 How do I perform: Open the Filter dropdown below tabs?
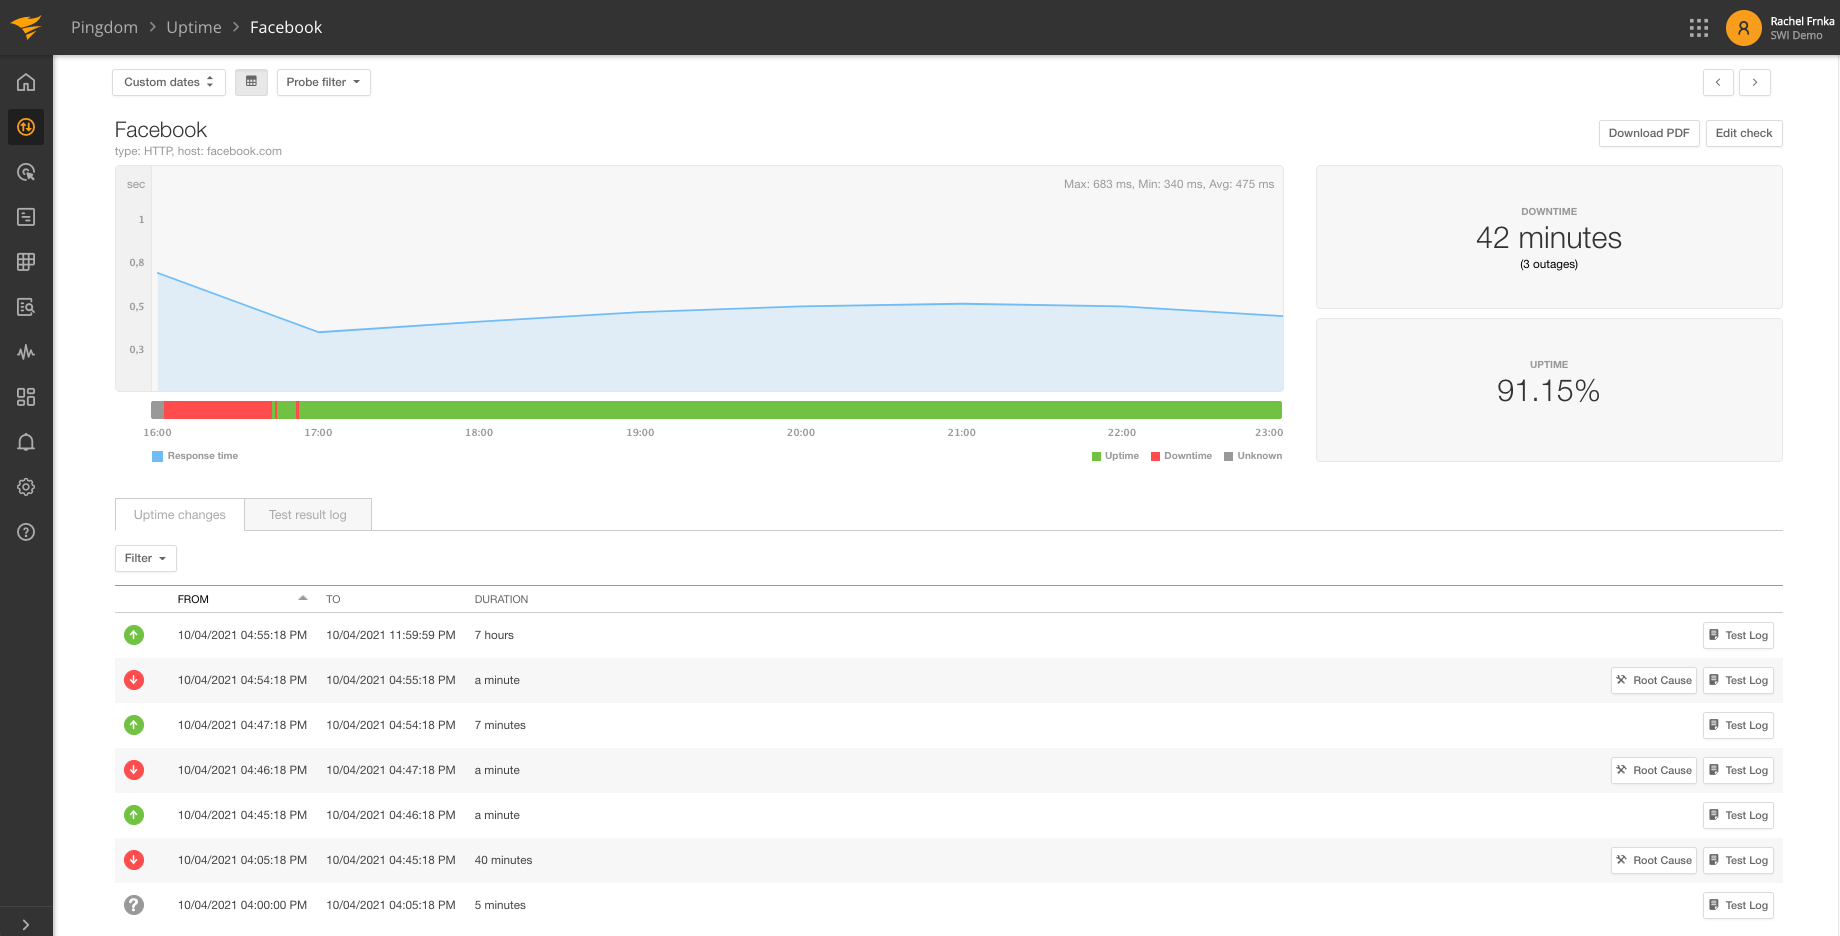pyautogui.click(x=146, y=558)
